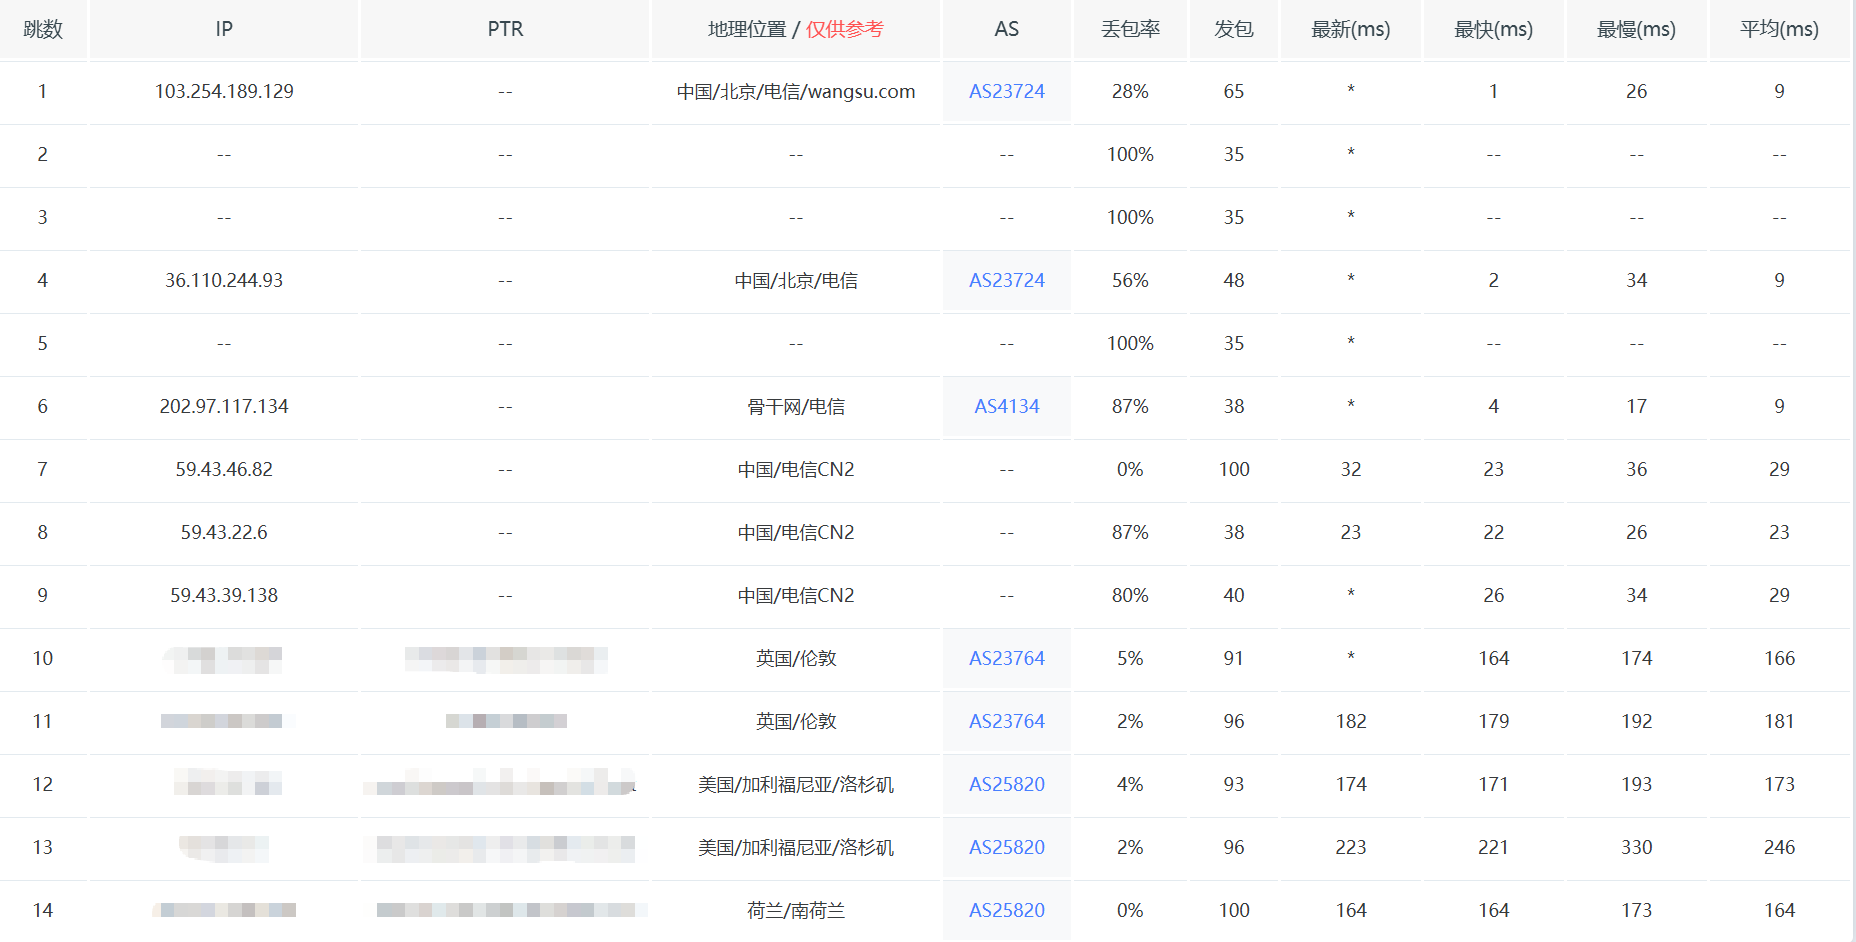This screenshot has width=1856, height=942.
Task: Open AS23764 link in hop 10 row
Action: tap(1006, 658)
